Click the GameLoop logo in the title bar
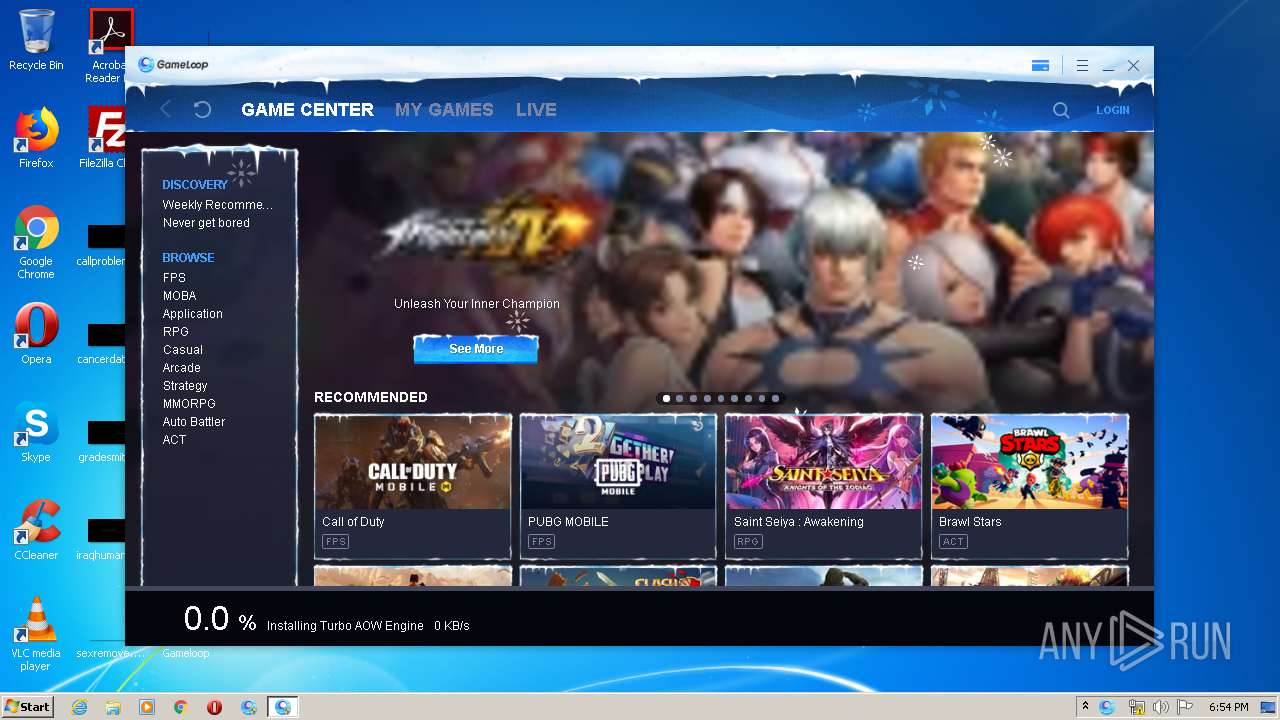This screenshot has width=1280, height=720. [173, 65]
